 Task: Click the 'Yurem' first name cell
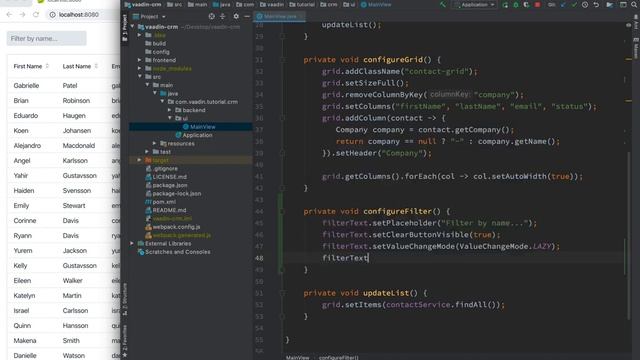click(23, 251)
